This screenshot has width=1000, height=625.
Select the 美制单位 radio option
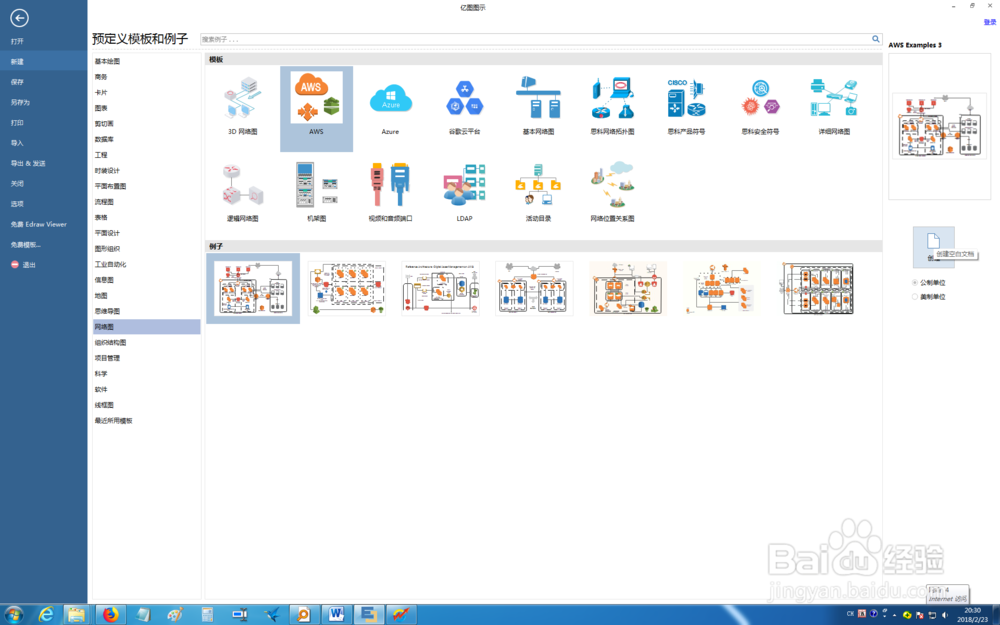(915, 297)
